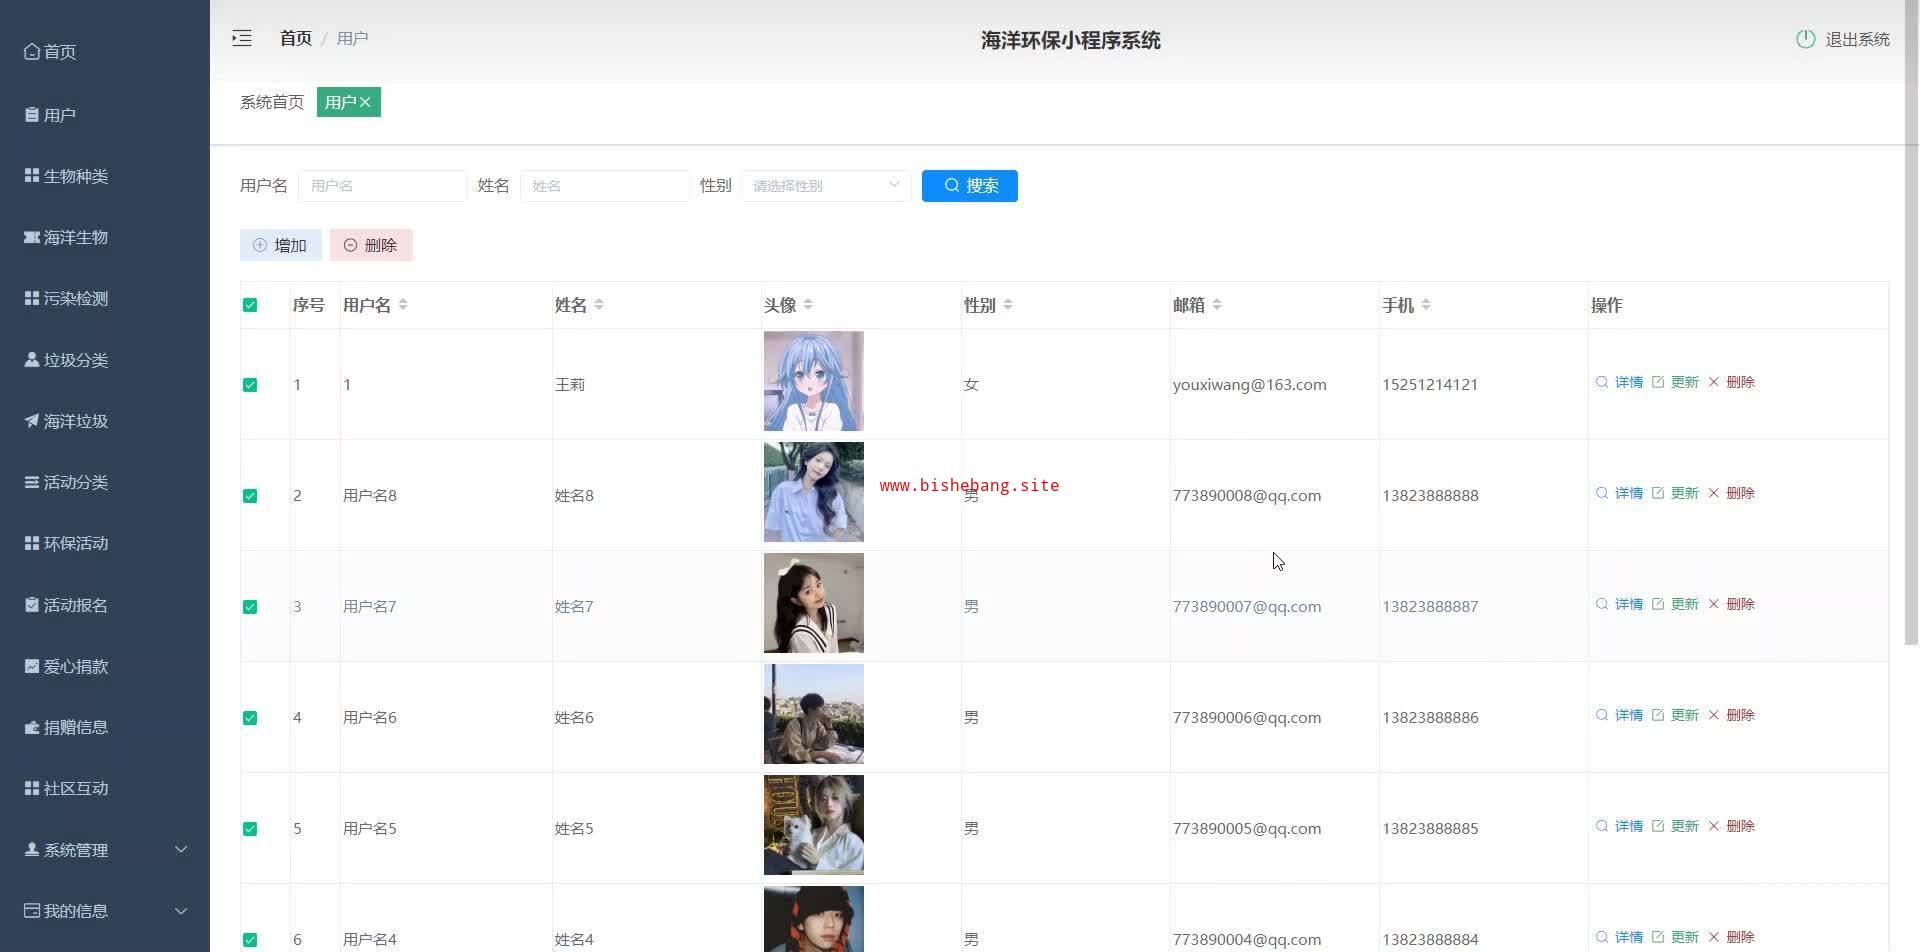Screen dimensions: 1920x952
Task: Click the power icon to exit system
Action: (x=1805, y=39)
